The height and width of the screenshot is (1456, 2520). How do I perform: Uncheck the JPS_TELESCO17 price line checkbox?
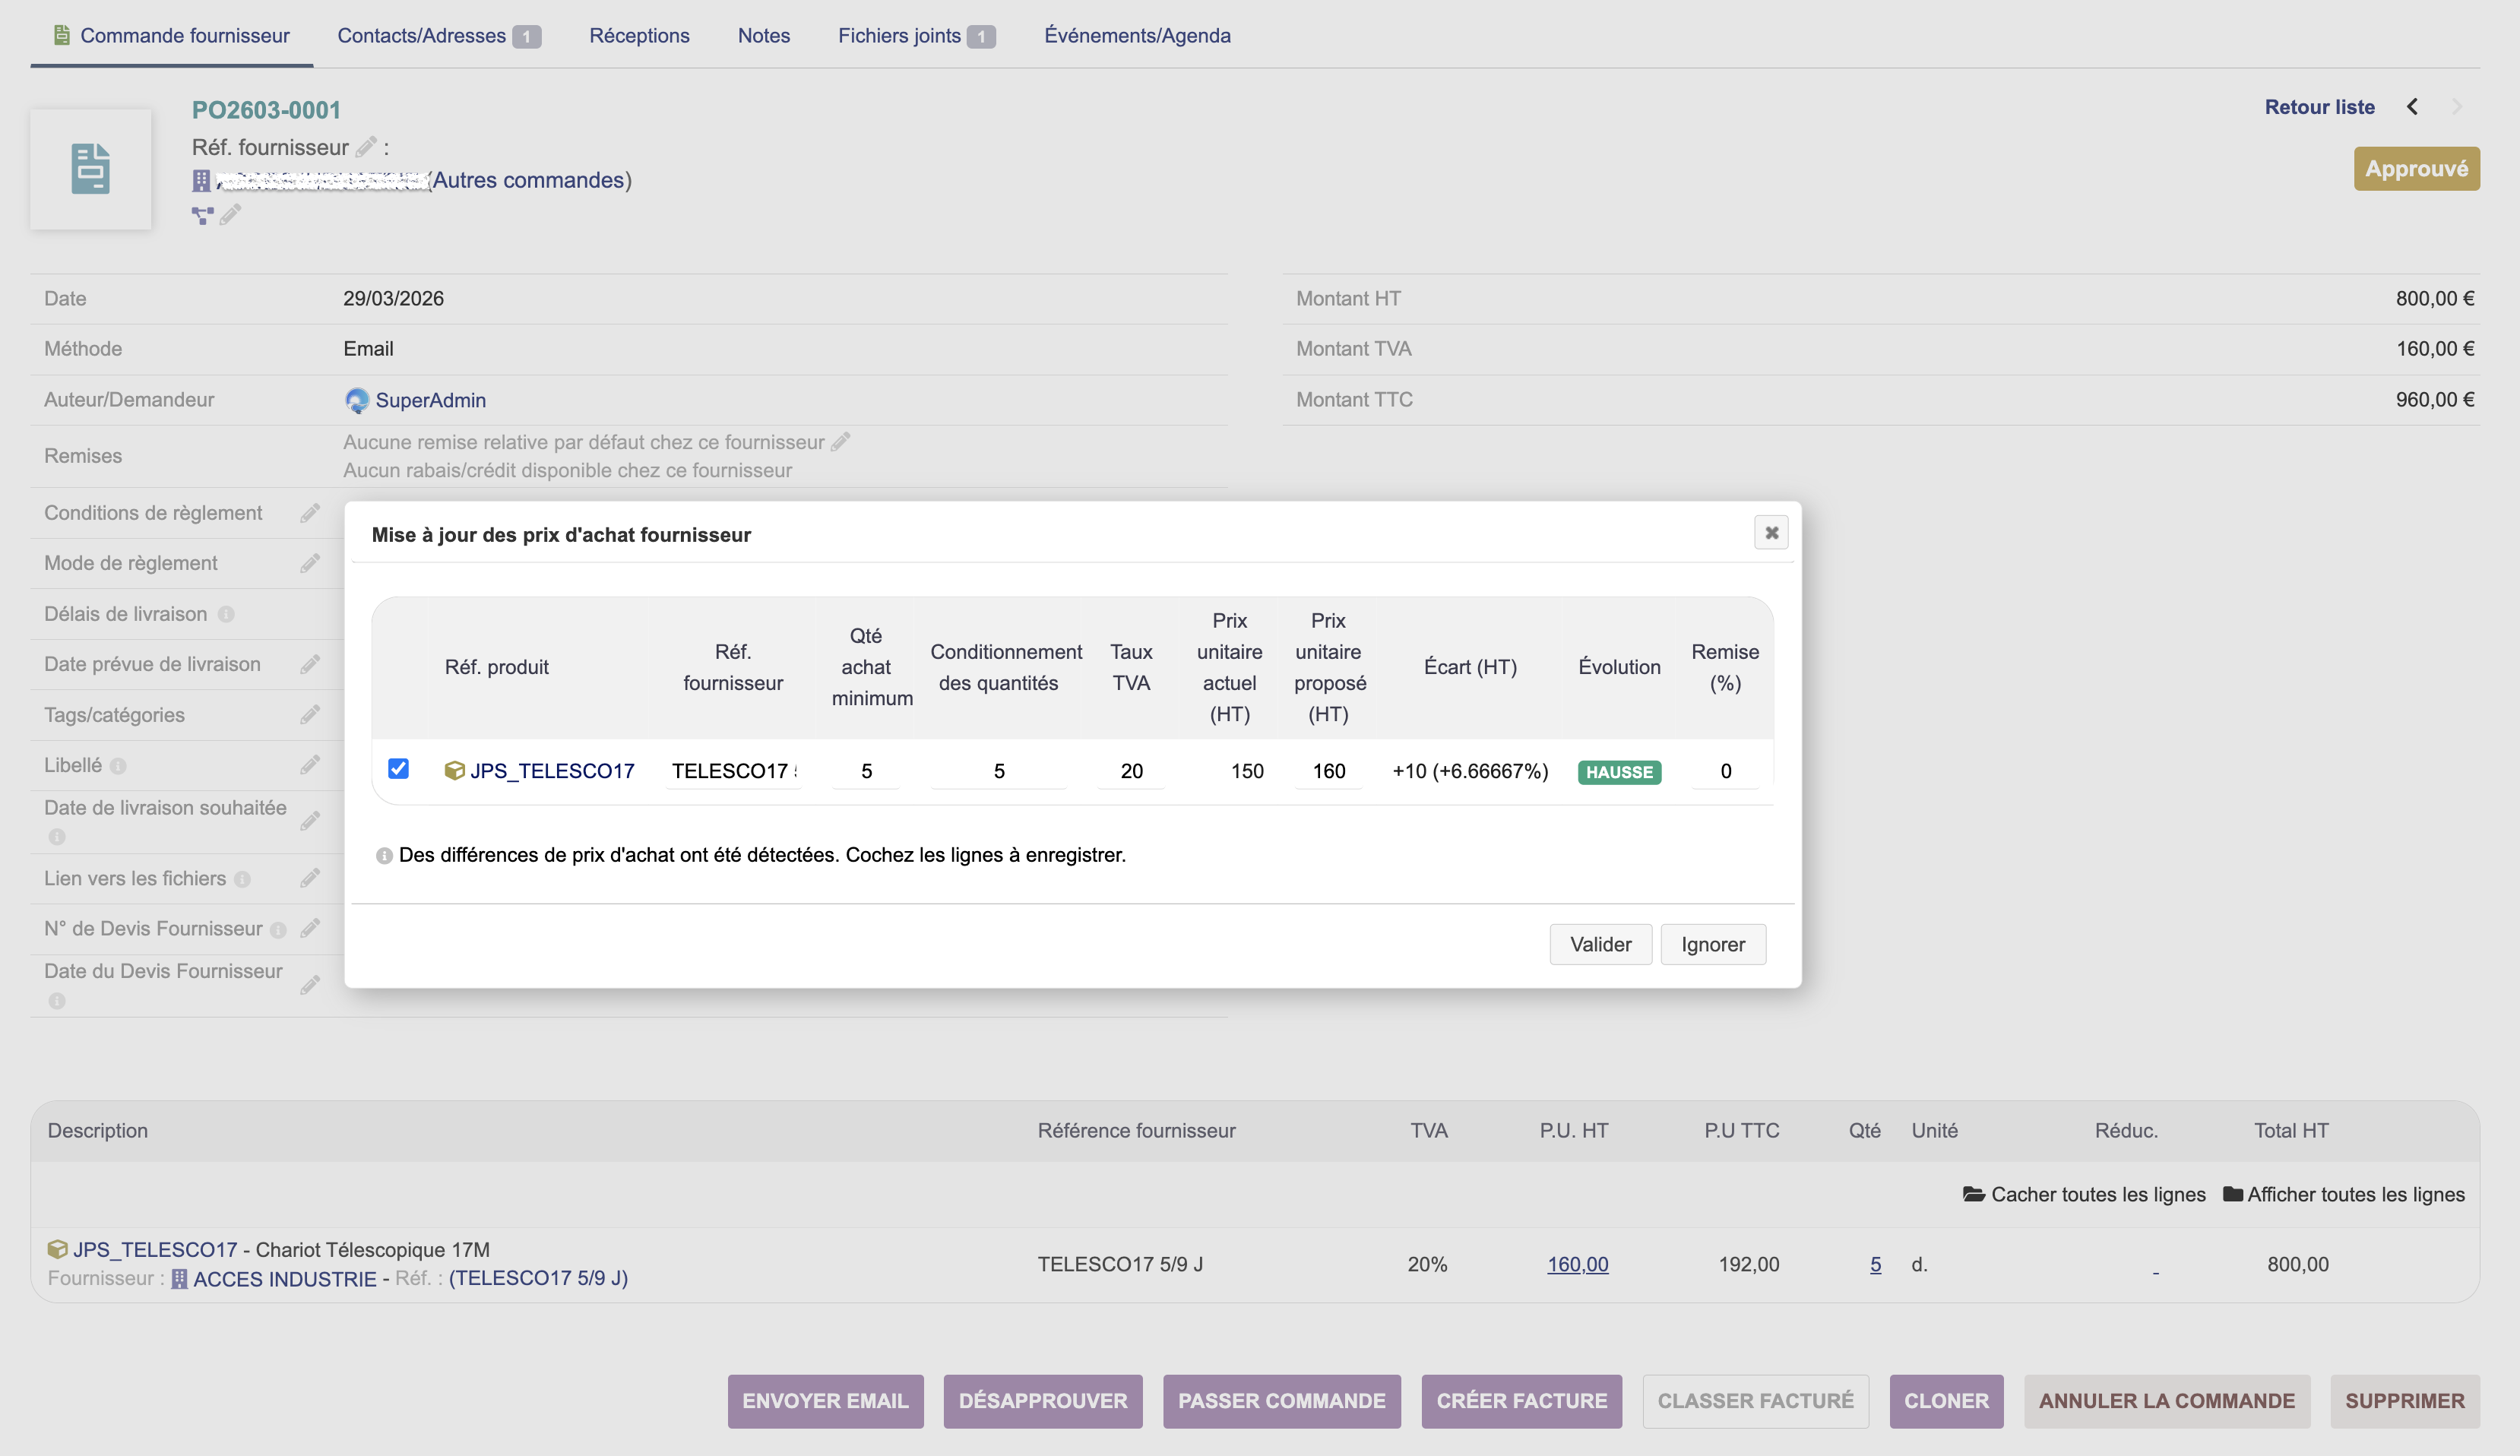click(x=398, y=769)
